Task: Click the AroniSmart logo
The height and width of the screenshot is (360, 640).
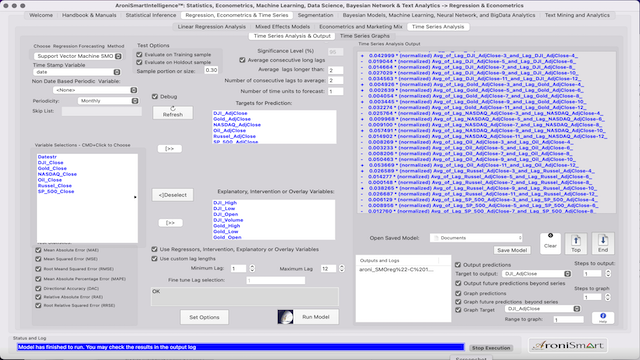Action: (568, 345)
